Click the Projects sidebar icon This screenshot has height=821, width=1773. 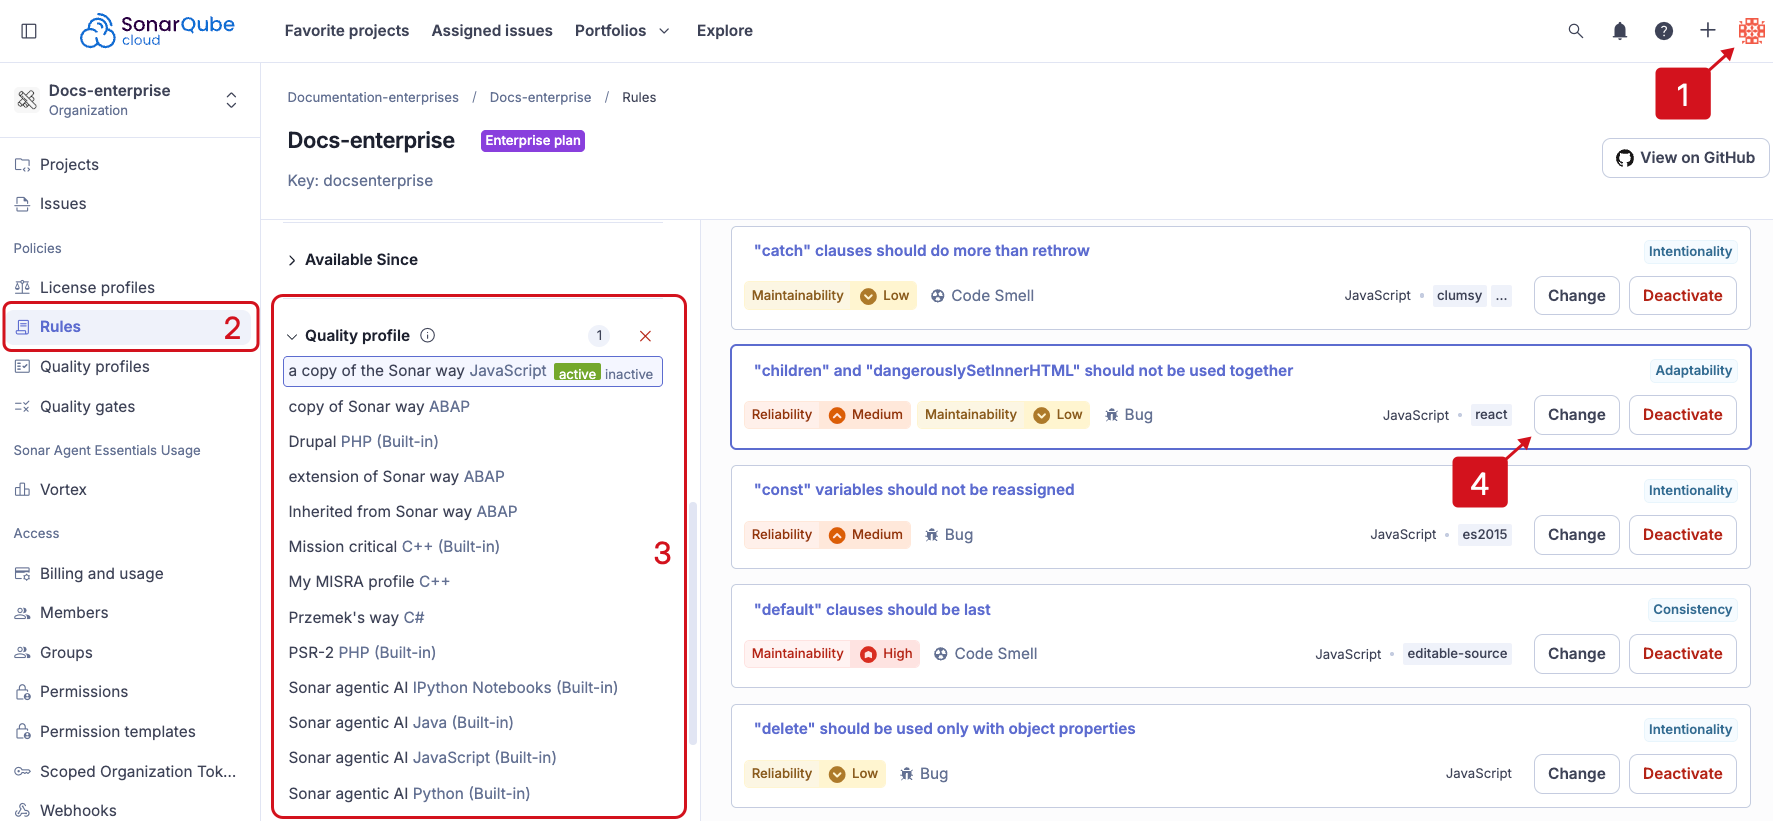point(22,164)
